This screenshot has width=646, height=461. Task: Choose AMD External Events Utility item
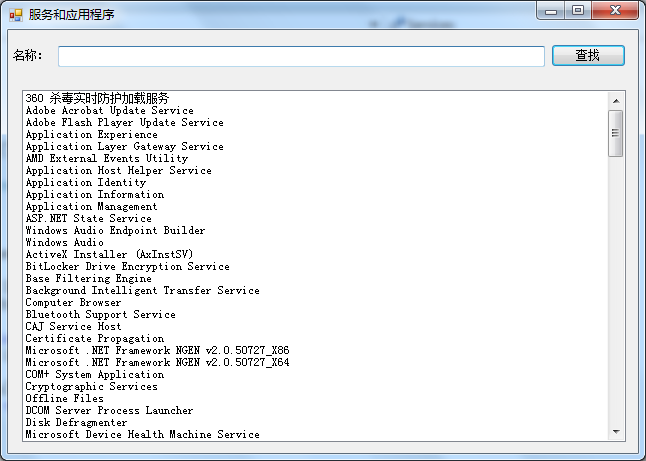(106, 159)
